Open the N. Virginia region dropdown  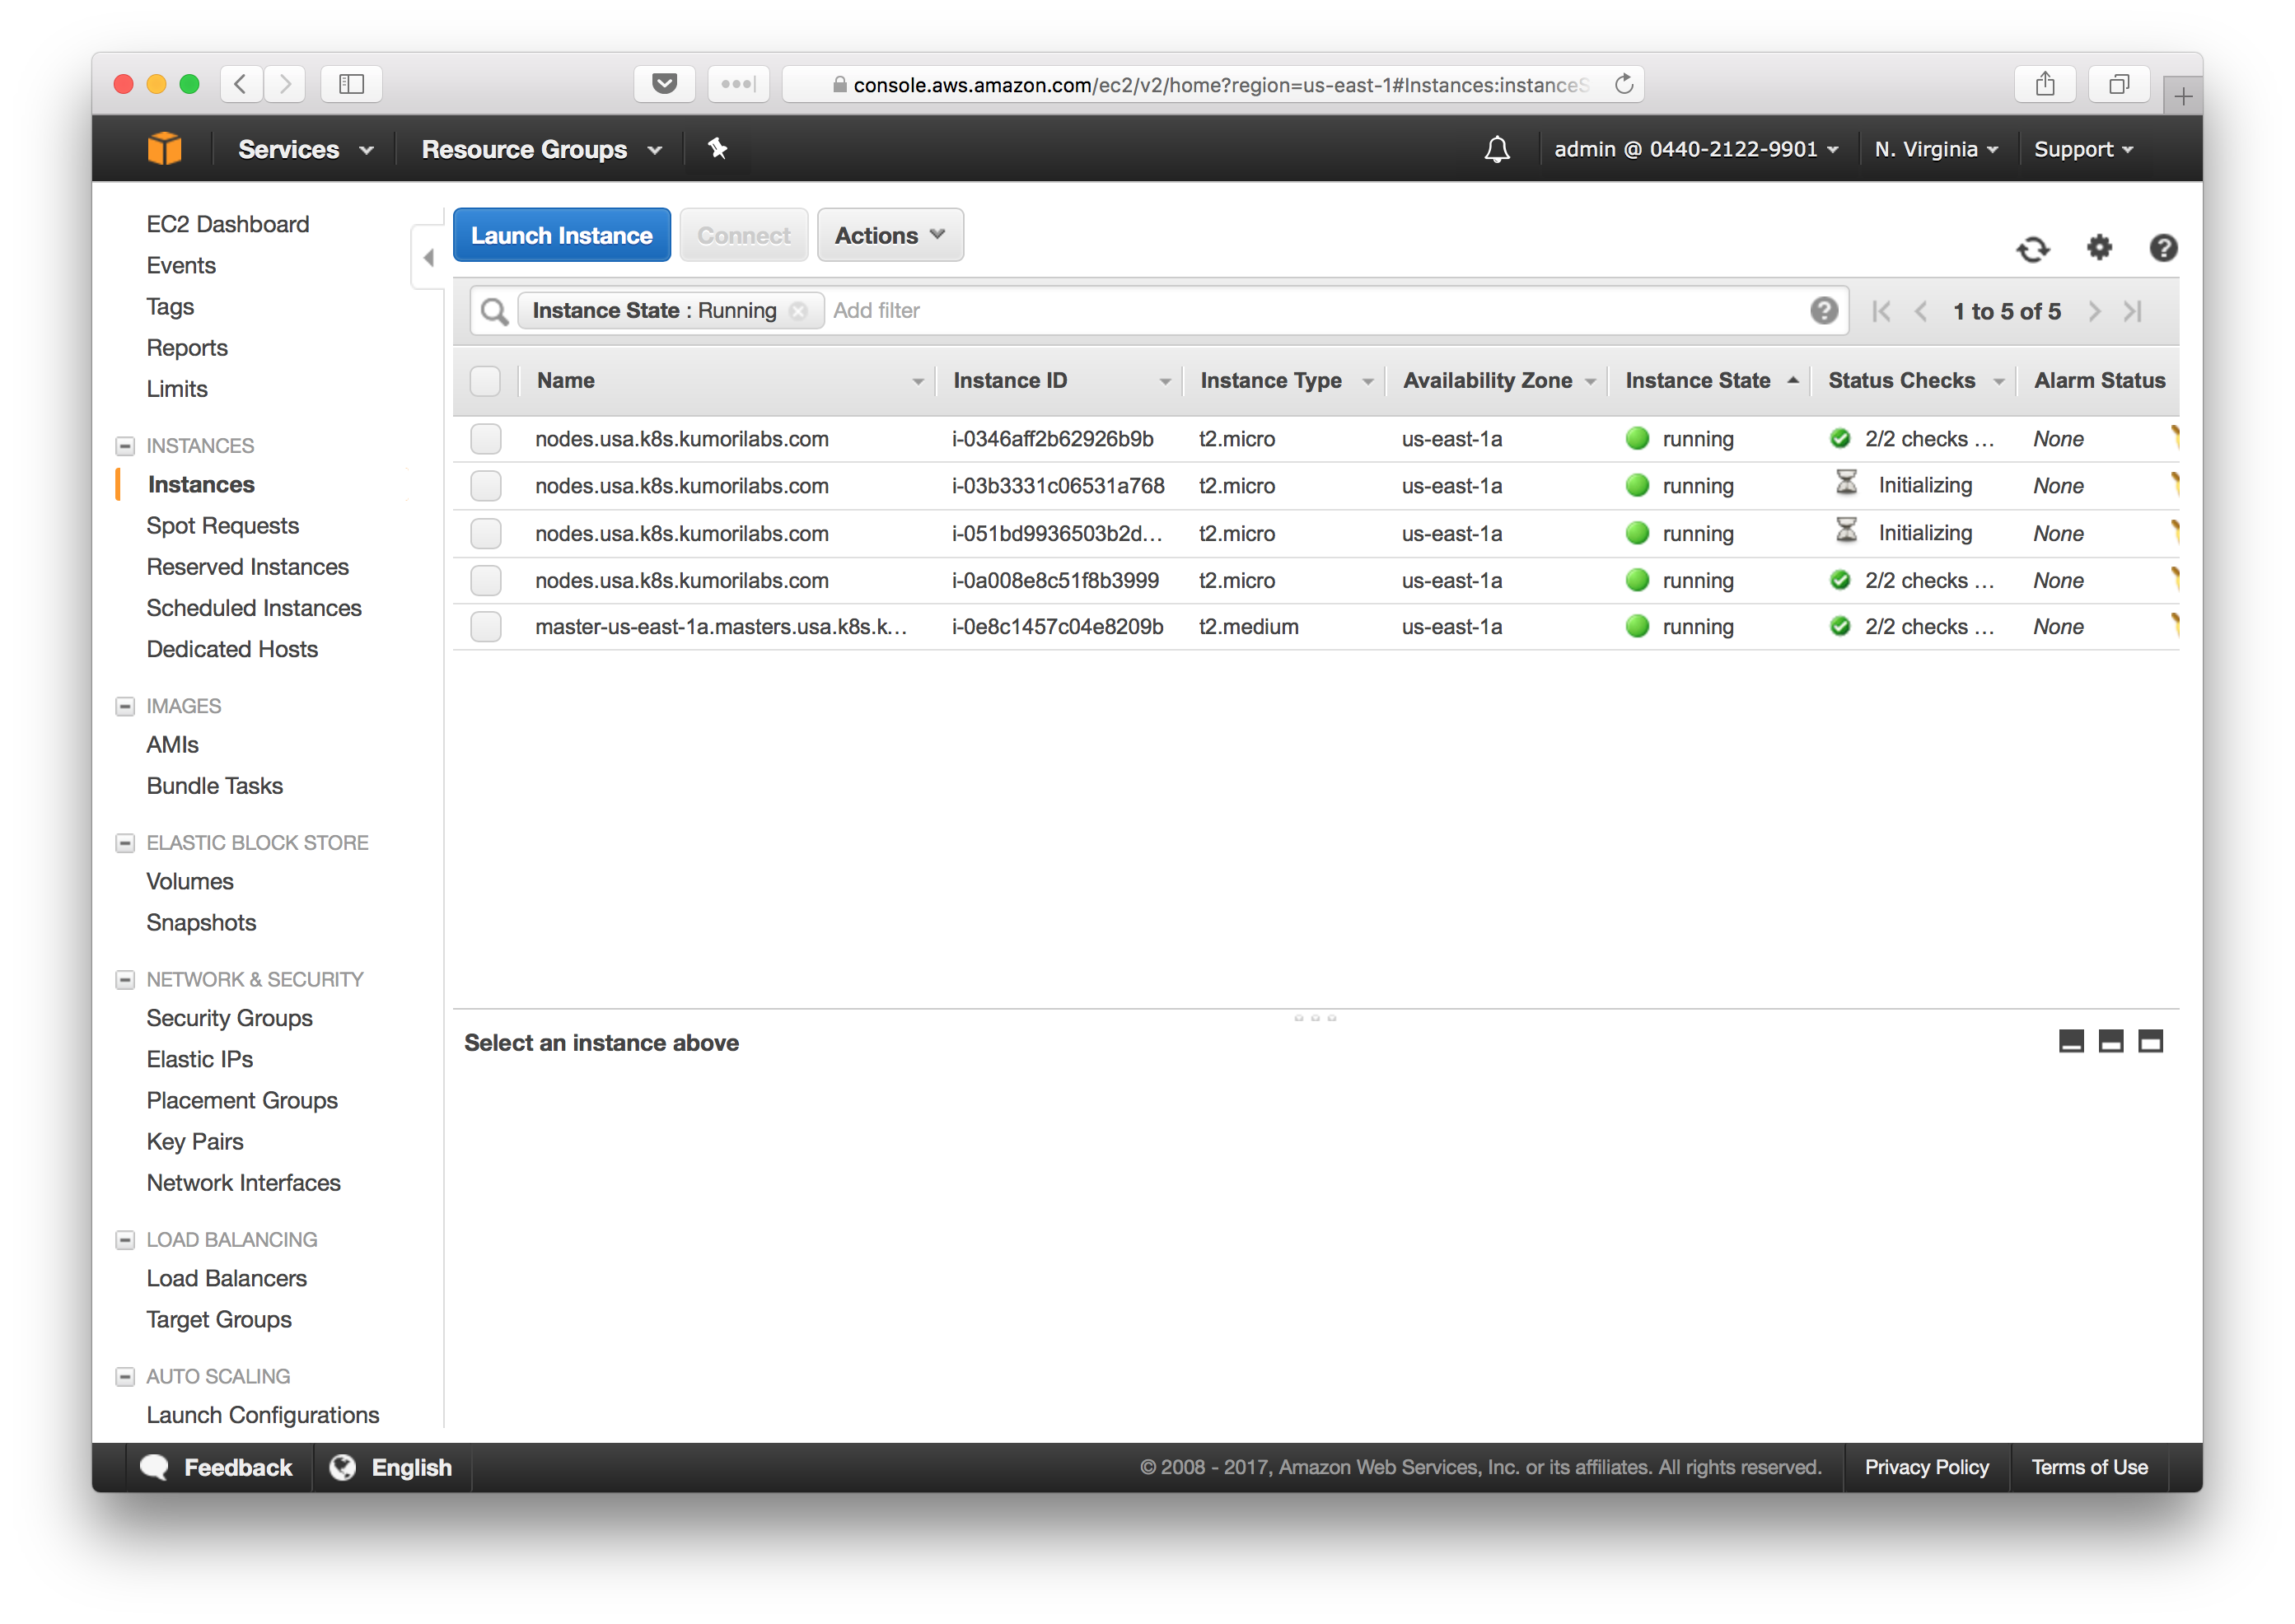[1935, 149]
